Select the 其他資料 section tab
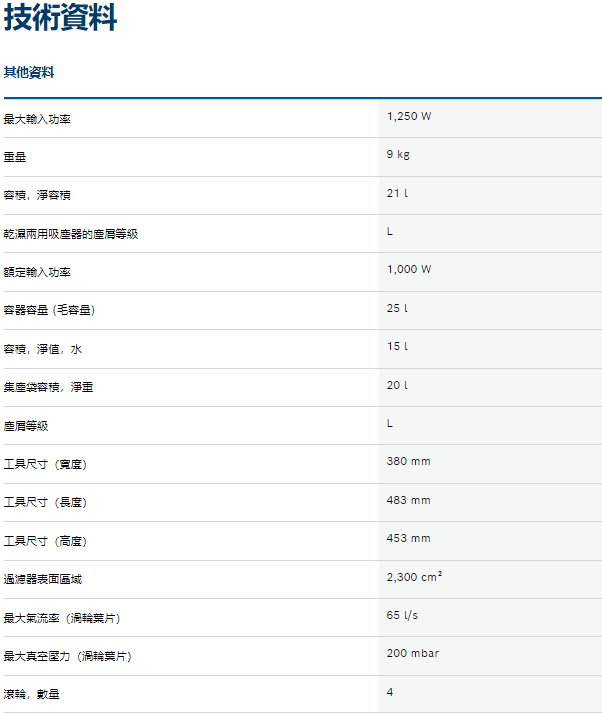The image size is (602, 716). click(x=29, y=73)
